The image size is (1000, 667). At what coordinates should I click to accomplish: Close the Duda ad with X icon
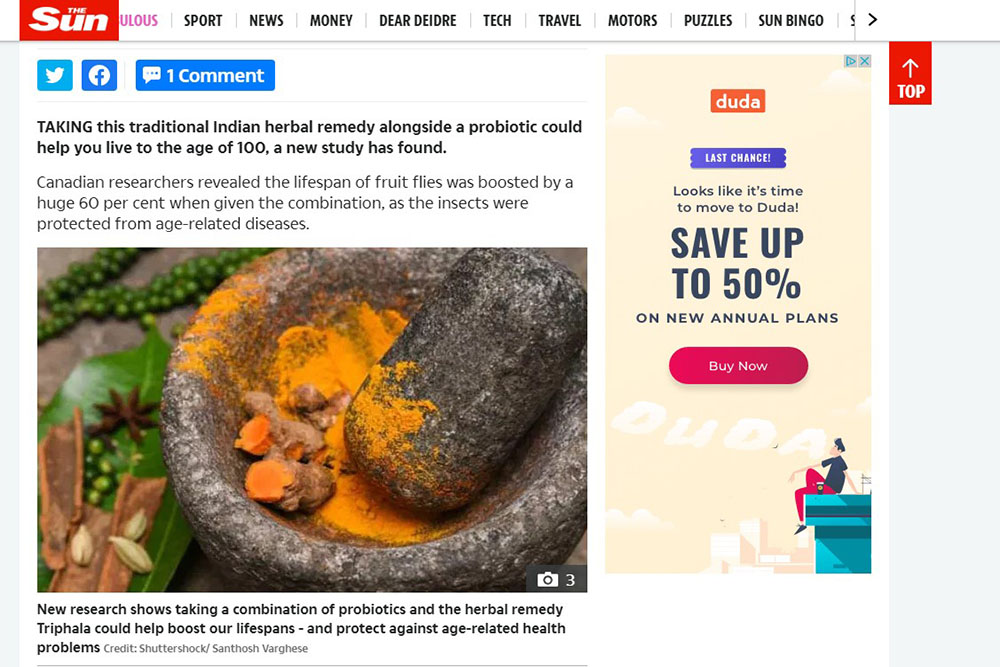[865, 61]
